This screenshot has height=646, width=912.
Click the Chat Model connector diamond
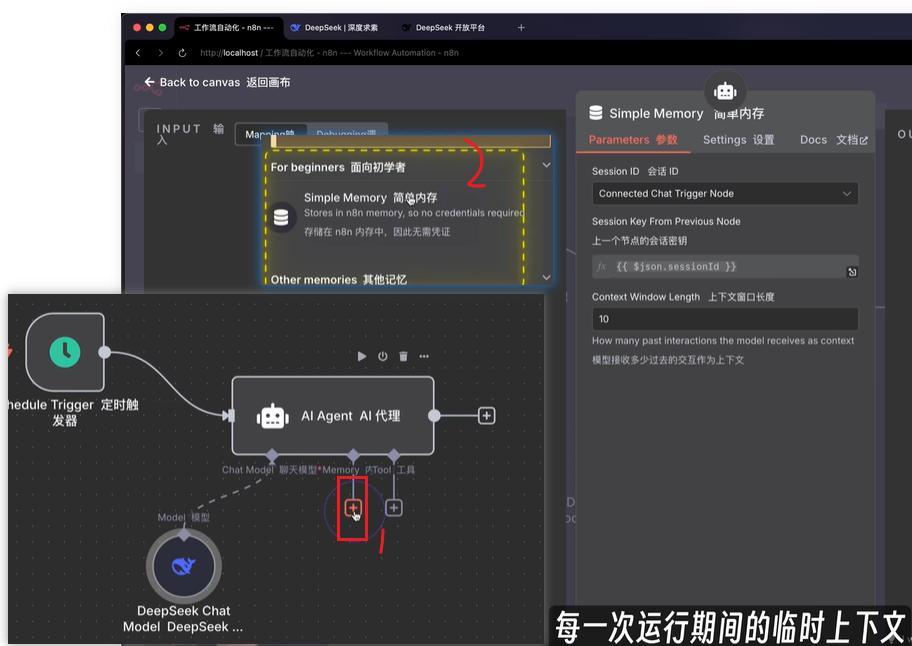[272, 455]
